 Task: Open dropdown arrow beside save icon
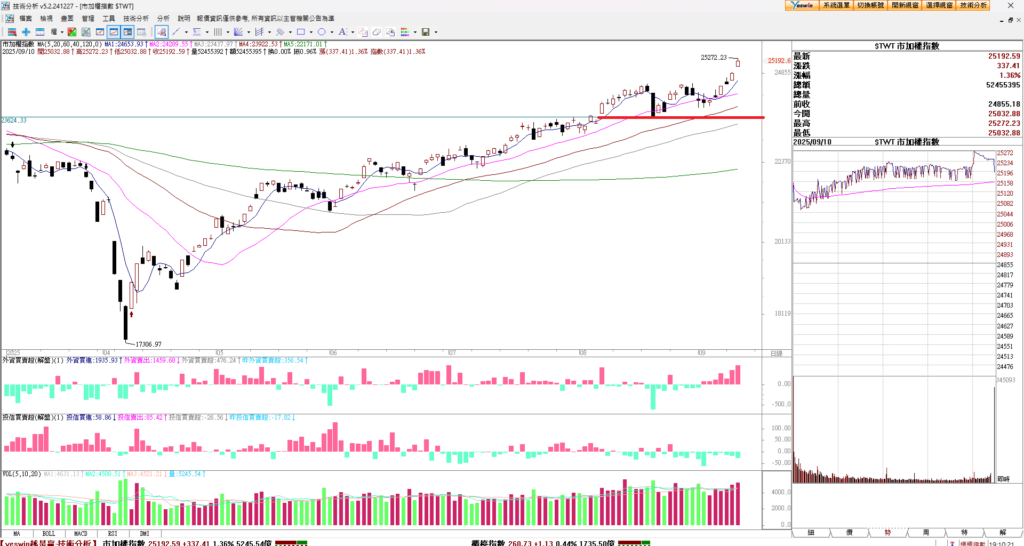(436, 32)
